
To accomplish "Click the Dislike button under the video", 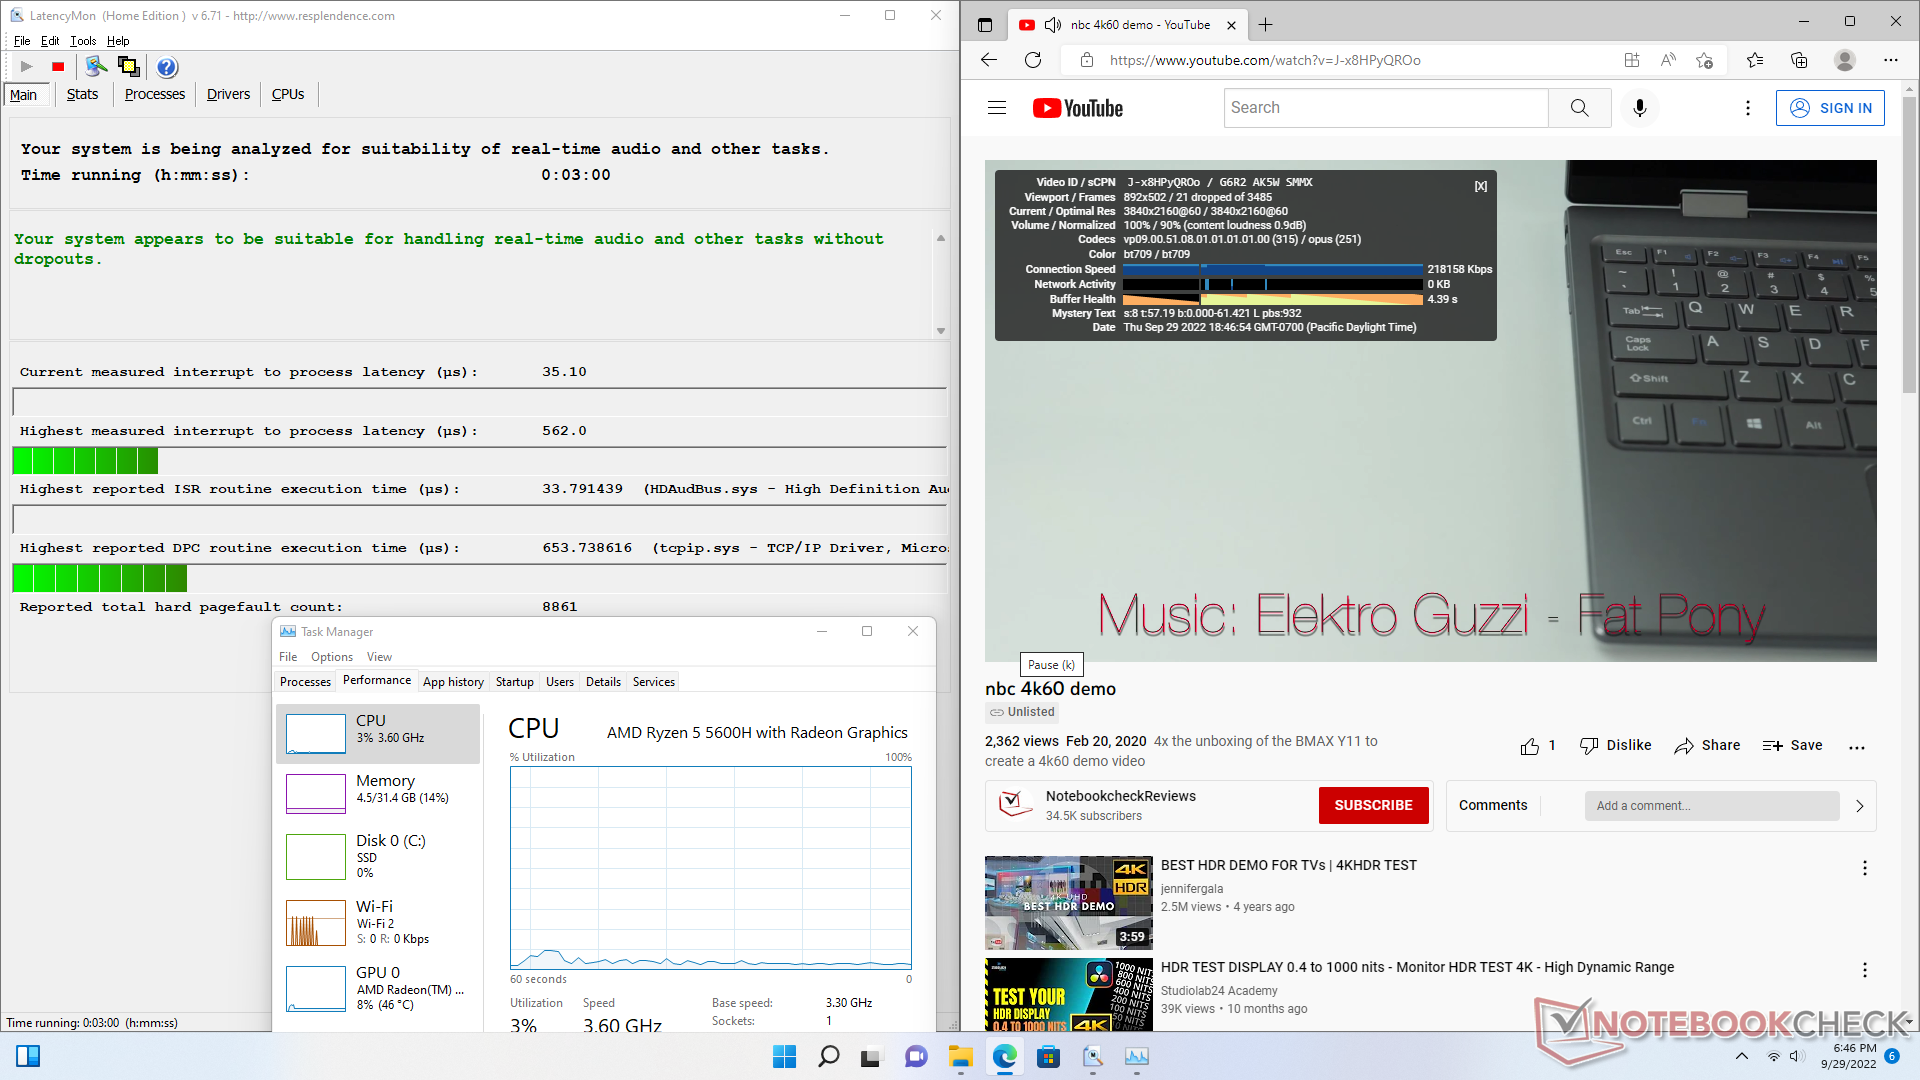I will click(x=1615, y=746).
